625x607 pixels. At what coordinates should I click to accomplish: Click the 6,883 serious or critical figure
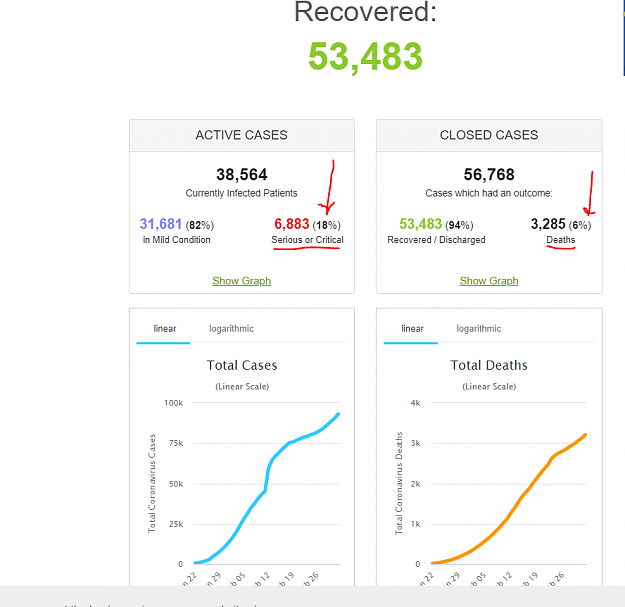[x=291, y=224]
